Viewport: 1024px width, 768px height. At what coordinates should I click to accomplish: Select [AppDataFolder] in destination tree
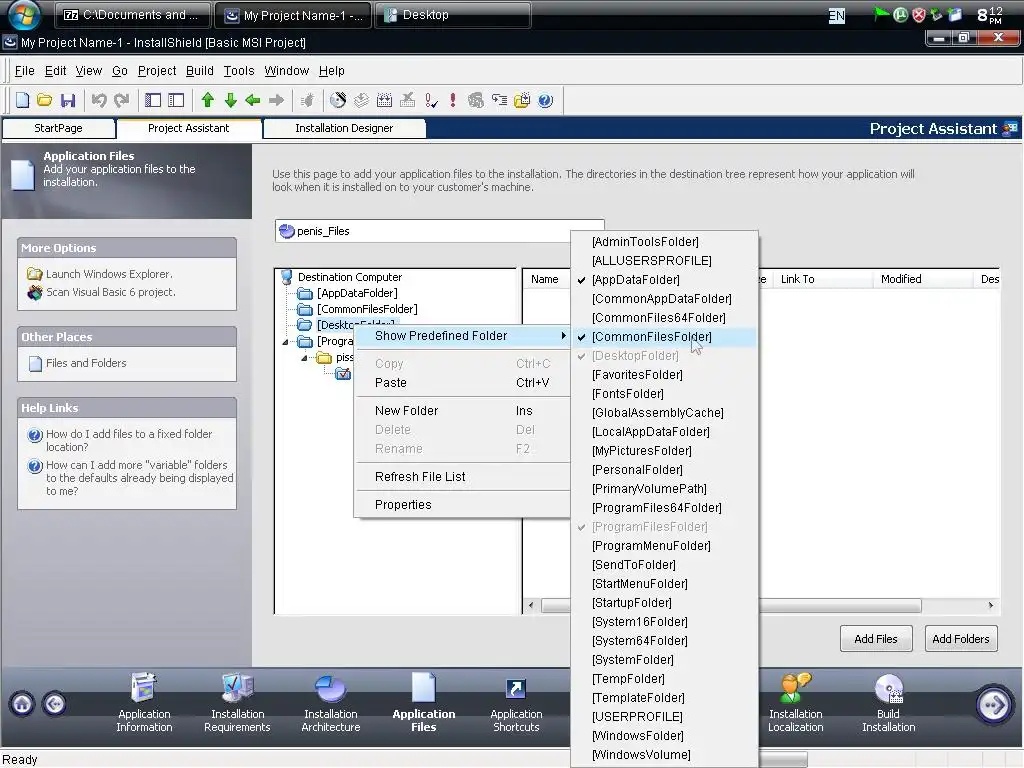click(357, 293)
